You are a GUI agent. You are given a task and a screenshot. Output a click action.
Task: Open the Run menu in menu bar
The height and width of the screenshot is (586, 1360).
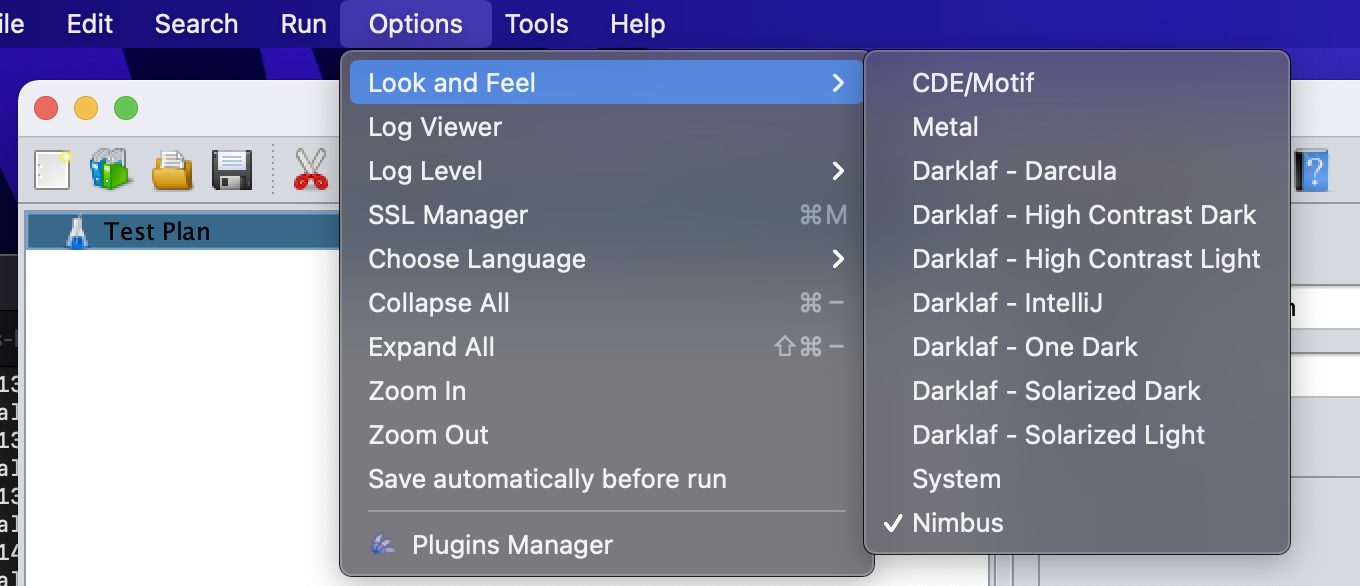(303, 23)
